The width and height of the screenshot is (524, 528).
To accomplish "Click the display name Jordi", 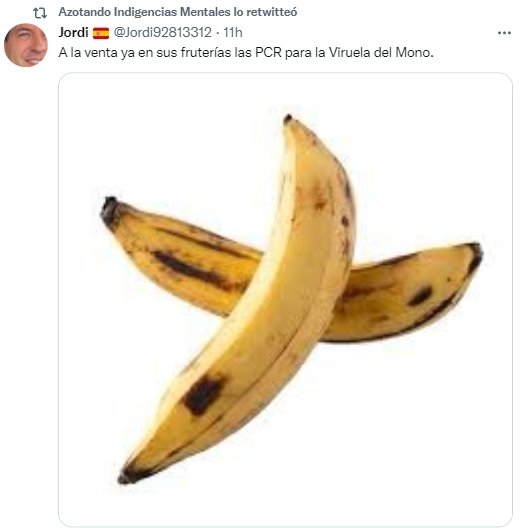I will 73,32.
